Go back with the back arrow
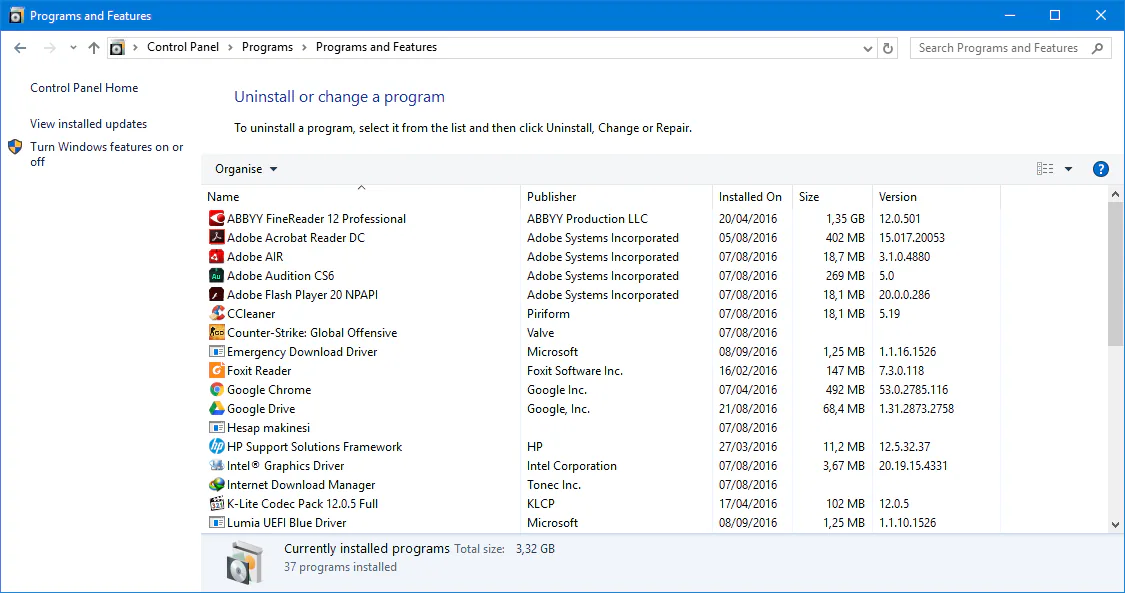 pos(20,48)
